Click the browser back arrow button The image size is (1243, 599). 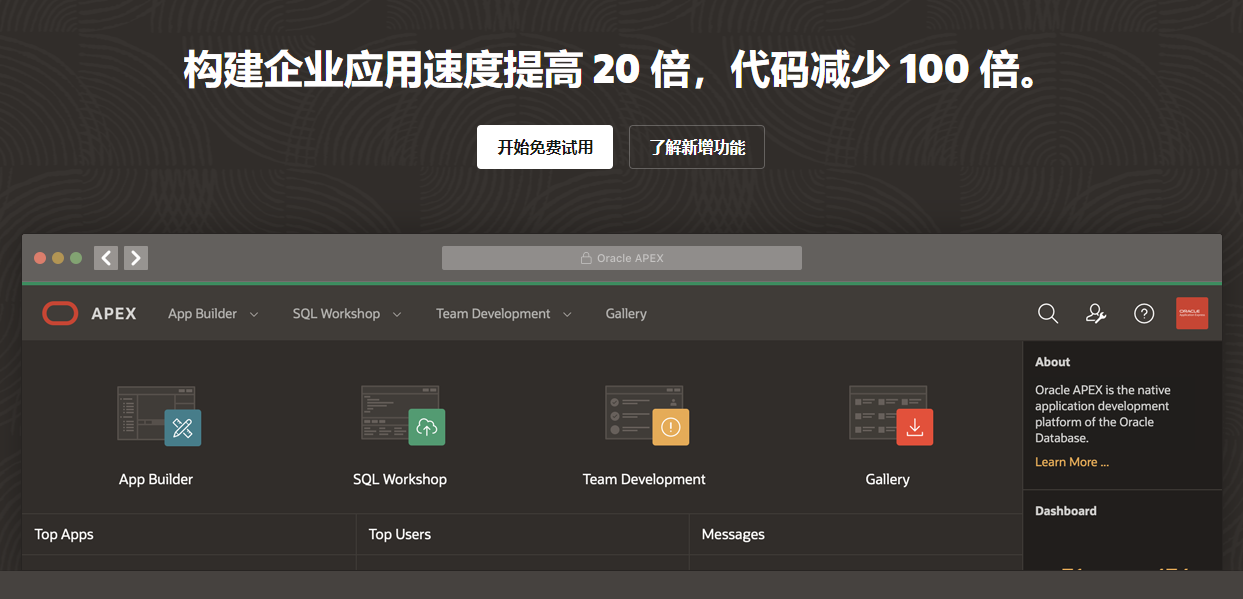click(x=106, y=258)
